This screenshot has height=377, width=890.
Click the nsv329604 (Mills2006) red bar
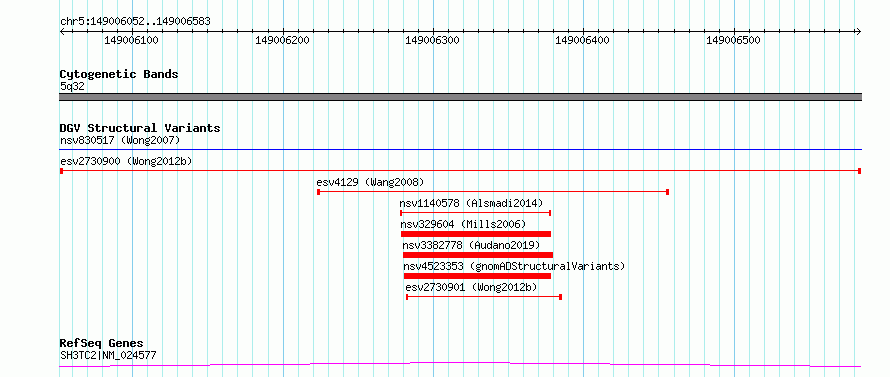tap(476, 234)
